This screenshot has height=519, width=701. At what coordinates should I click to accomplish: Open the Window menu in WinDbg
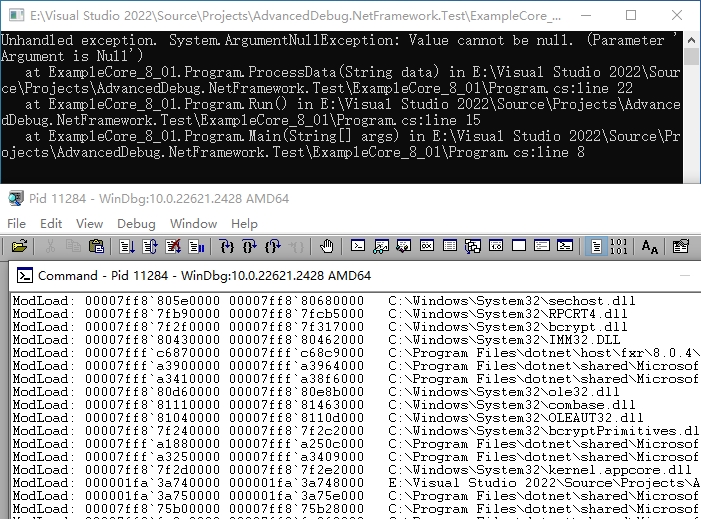[194, 224]
